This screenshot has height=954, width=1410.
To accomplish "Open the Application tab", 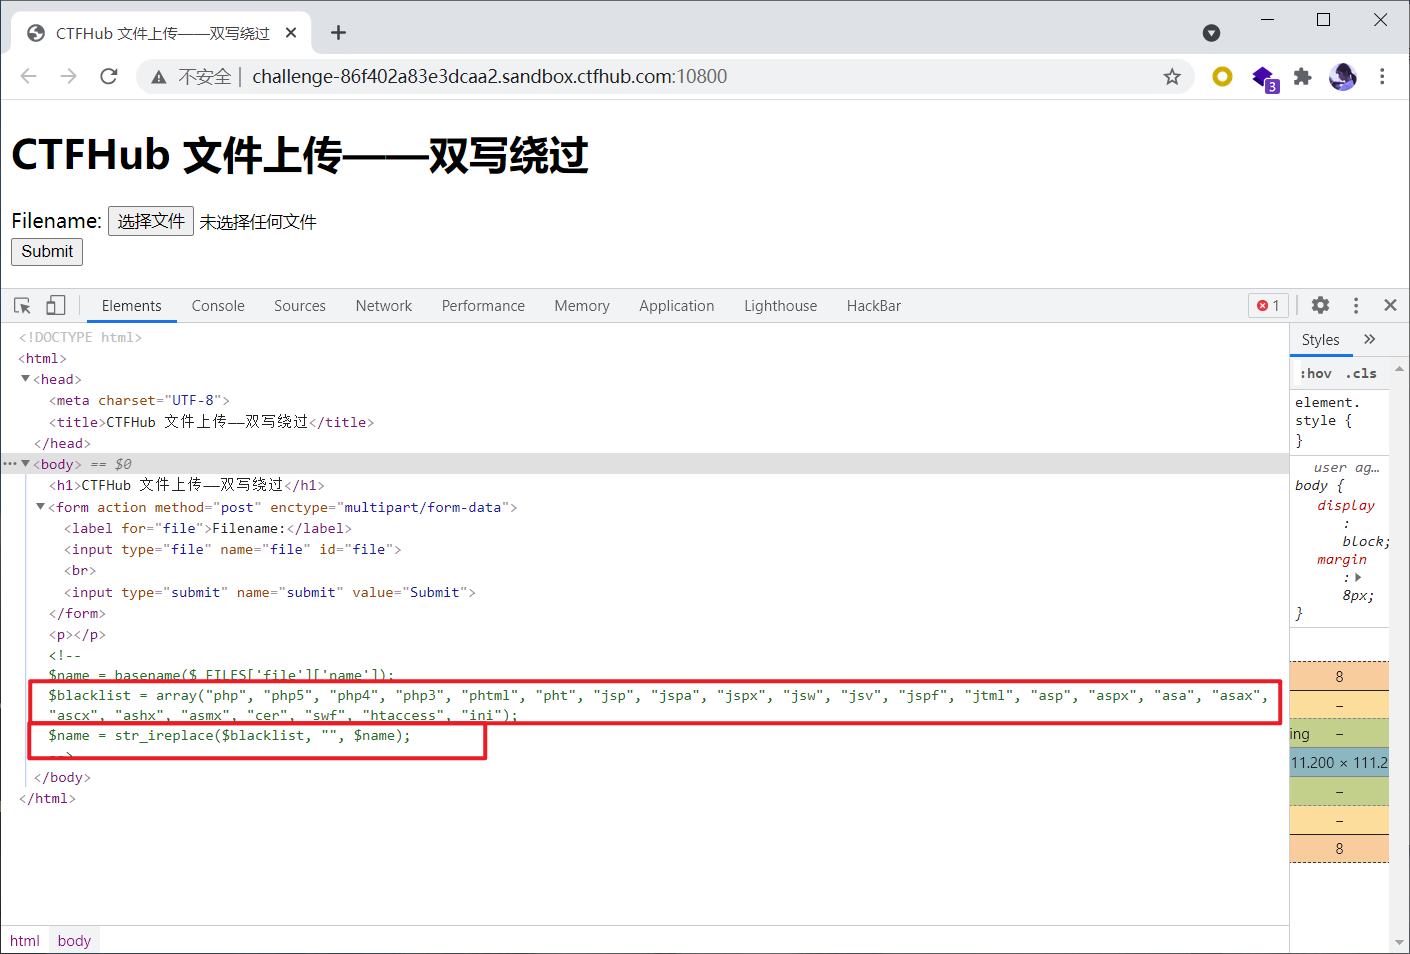I will 677,306.
